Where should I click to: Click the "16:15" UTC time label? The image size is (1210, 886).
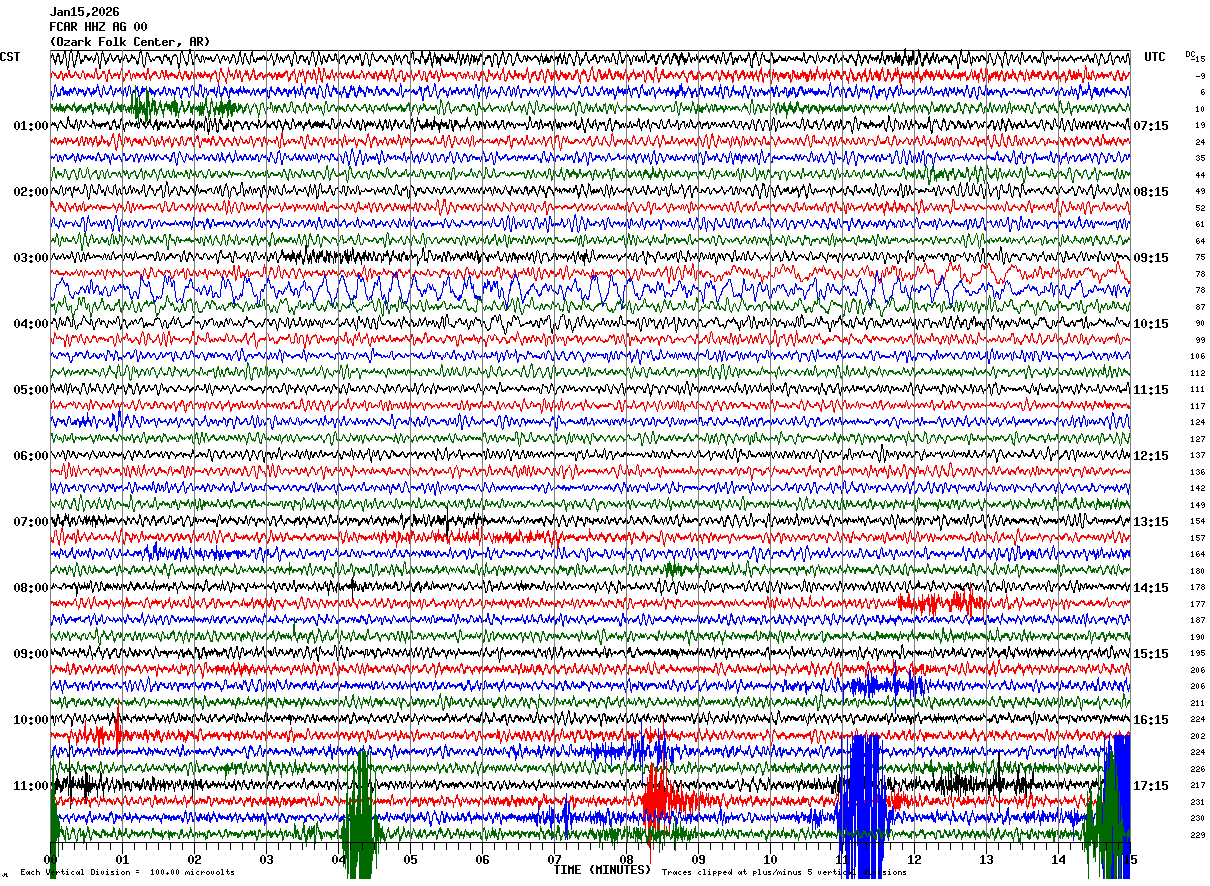(1151, 720)
